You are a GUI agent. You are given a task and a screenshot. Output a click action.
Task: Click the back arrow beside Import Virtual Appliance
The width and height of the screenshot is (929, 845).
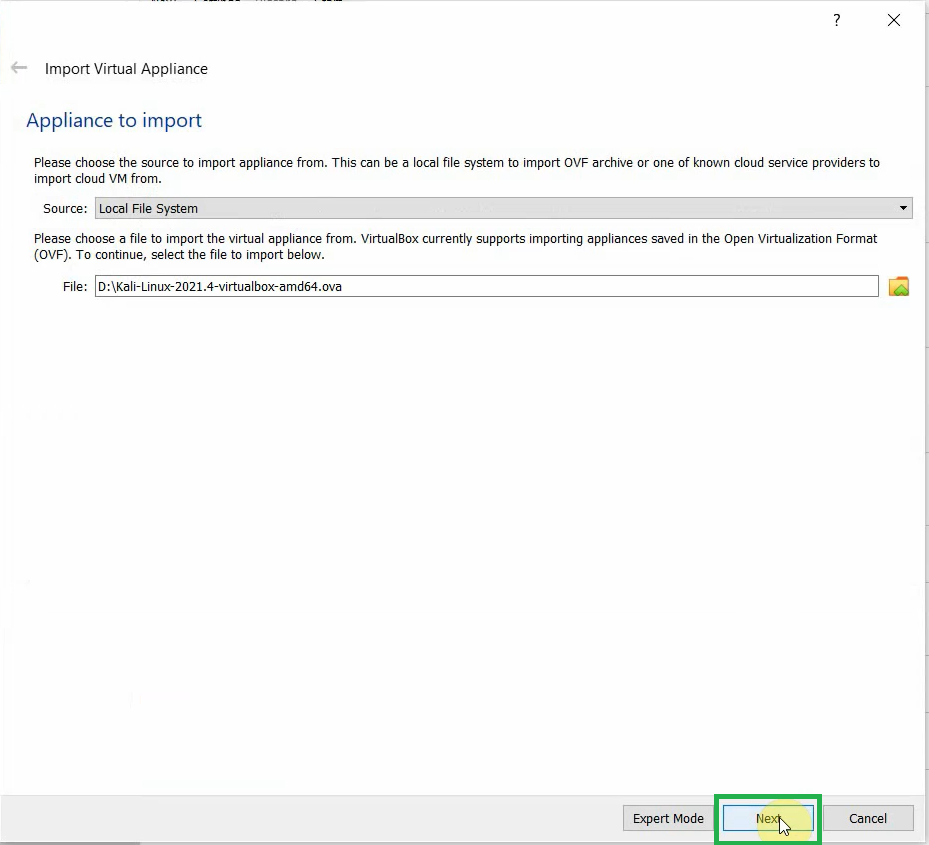point(18,67)
